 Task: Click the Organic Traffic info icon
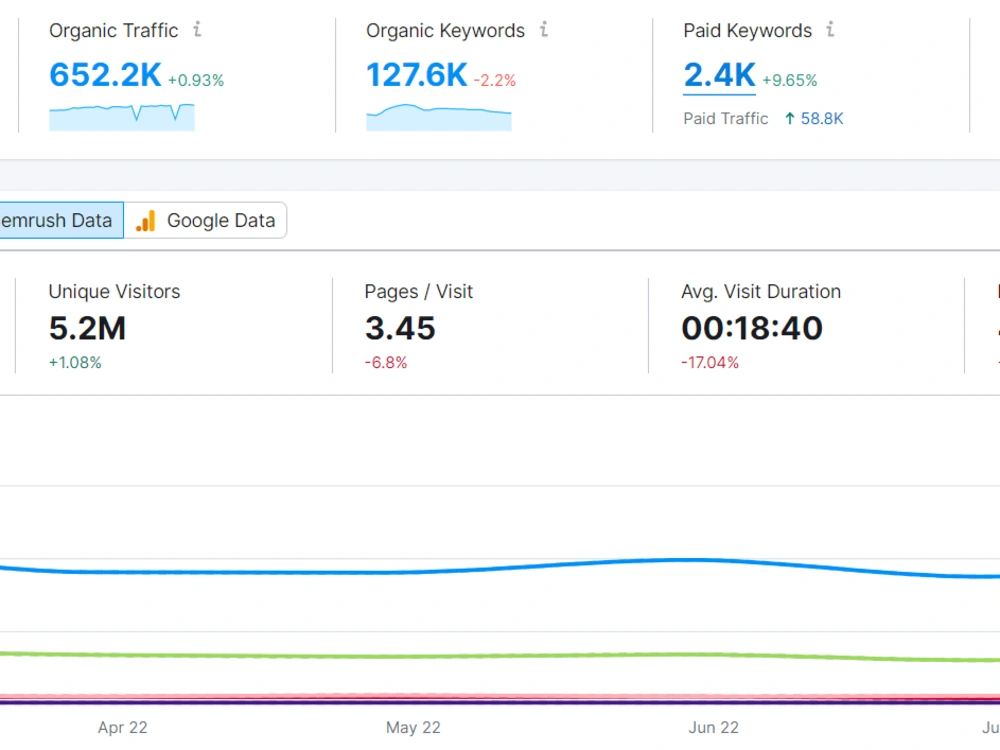click(x=198, y=29)
